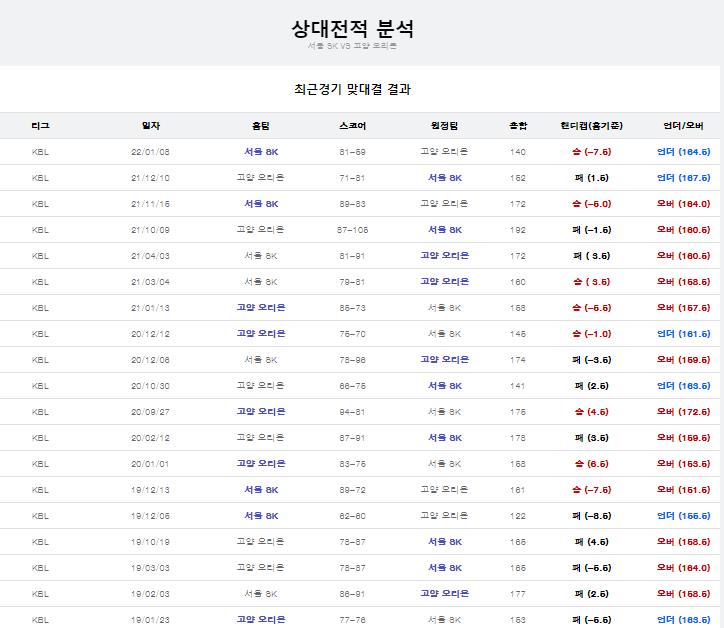Select the 일자 column header

[151, 126]
